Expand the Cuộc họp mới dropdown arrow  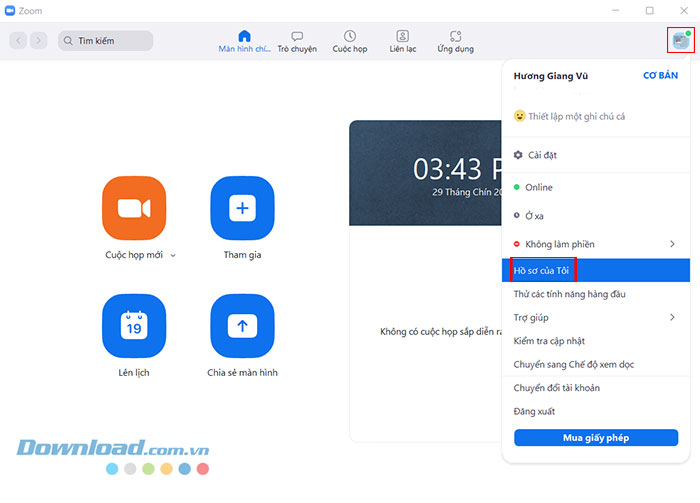(173, 256)
